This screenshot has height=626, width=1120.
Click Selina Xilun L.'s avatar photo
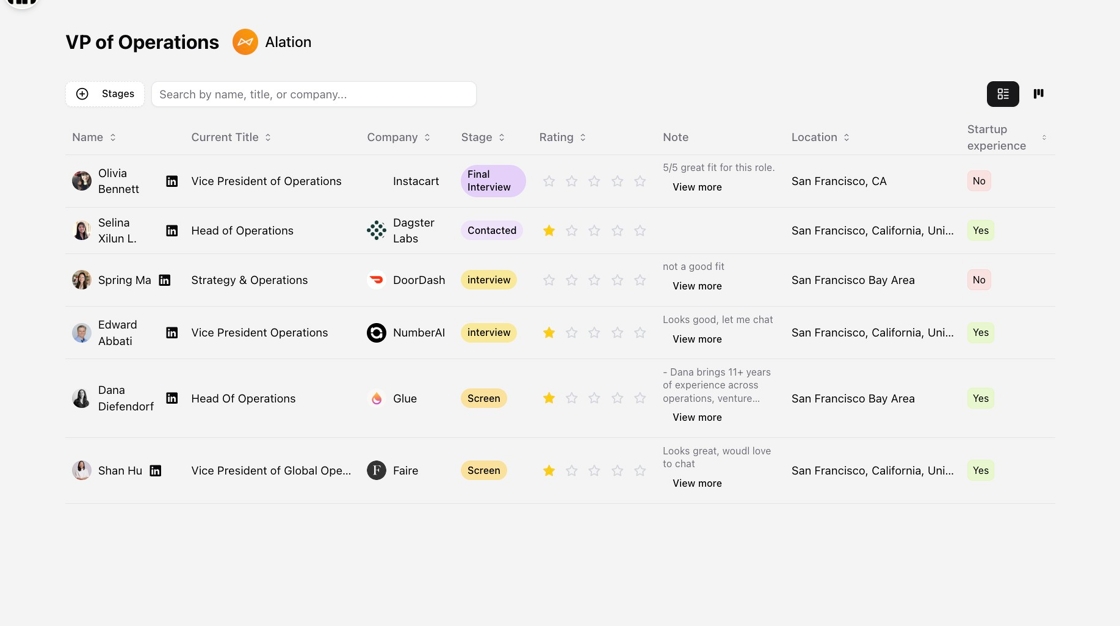81,230
